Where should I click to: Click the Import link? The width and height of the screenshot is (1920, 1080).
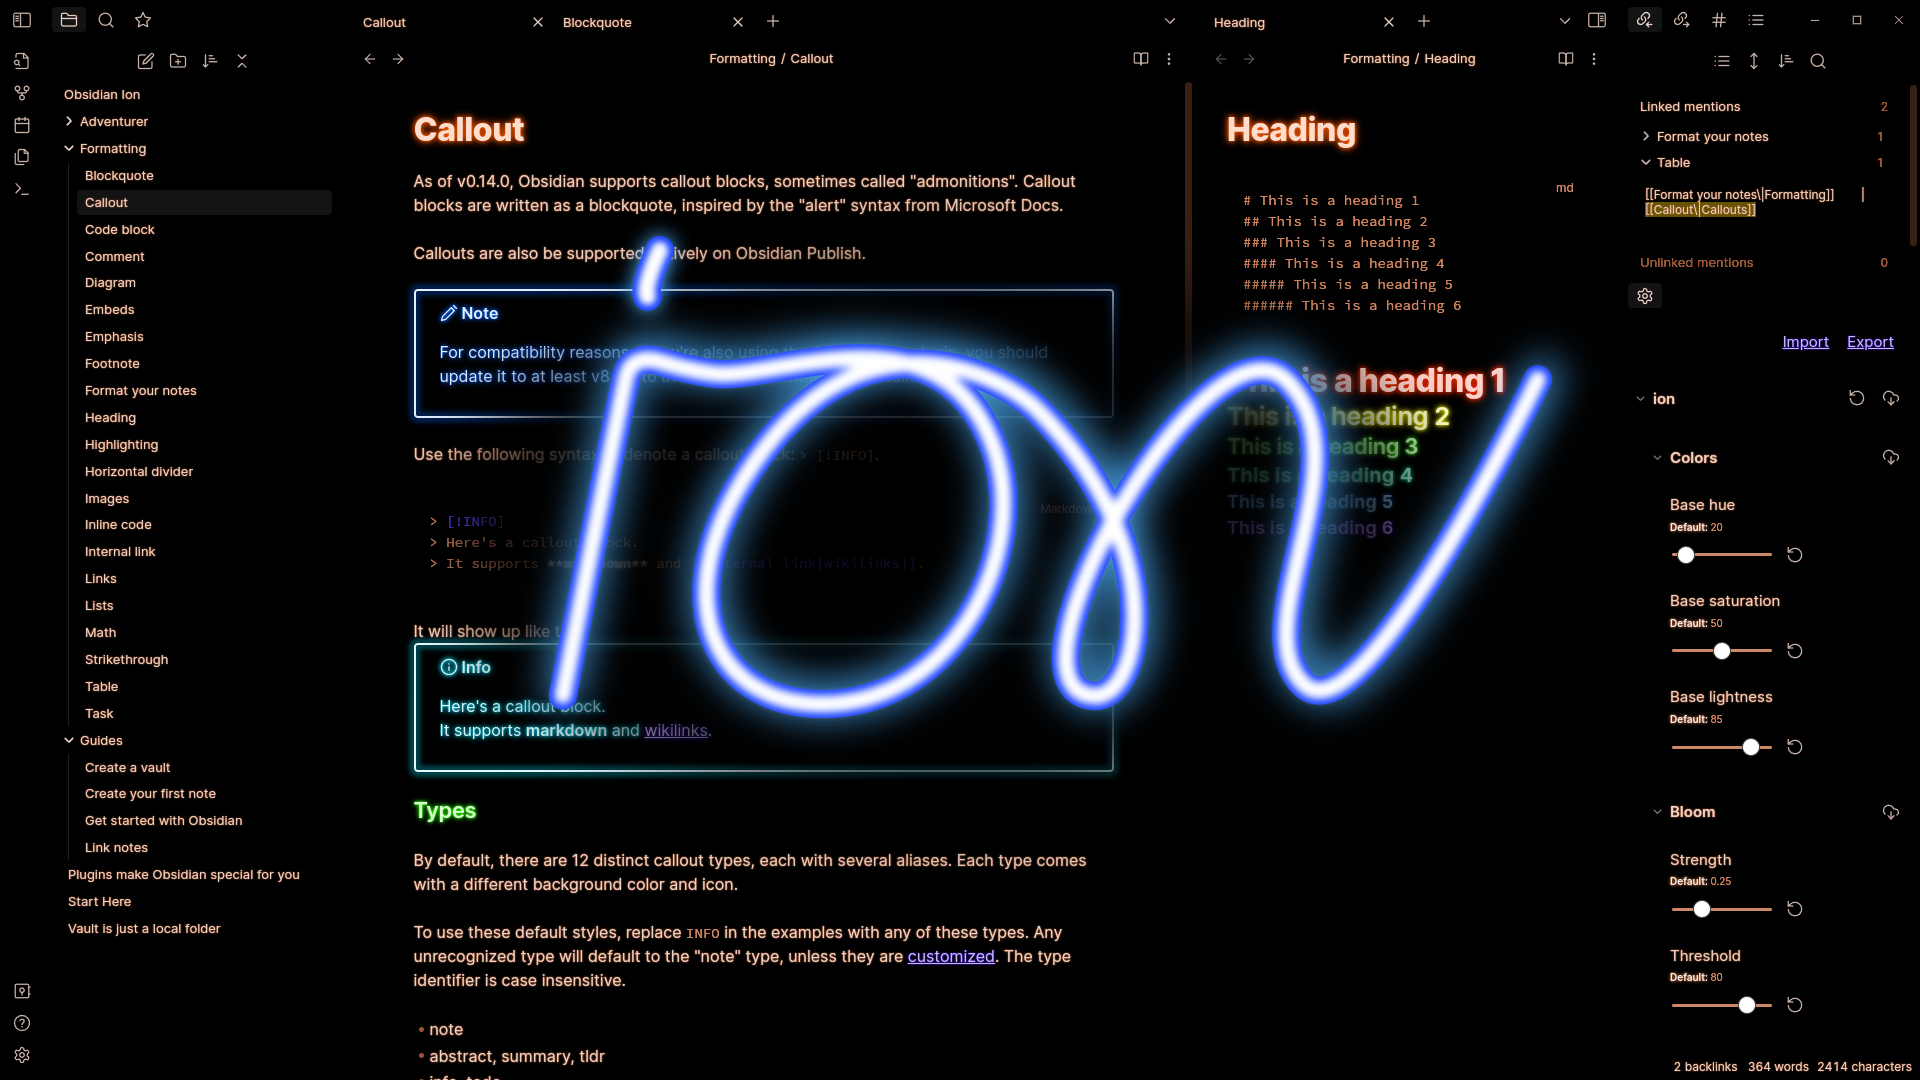click(x=1805, y=342)
